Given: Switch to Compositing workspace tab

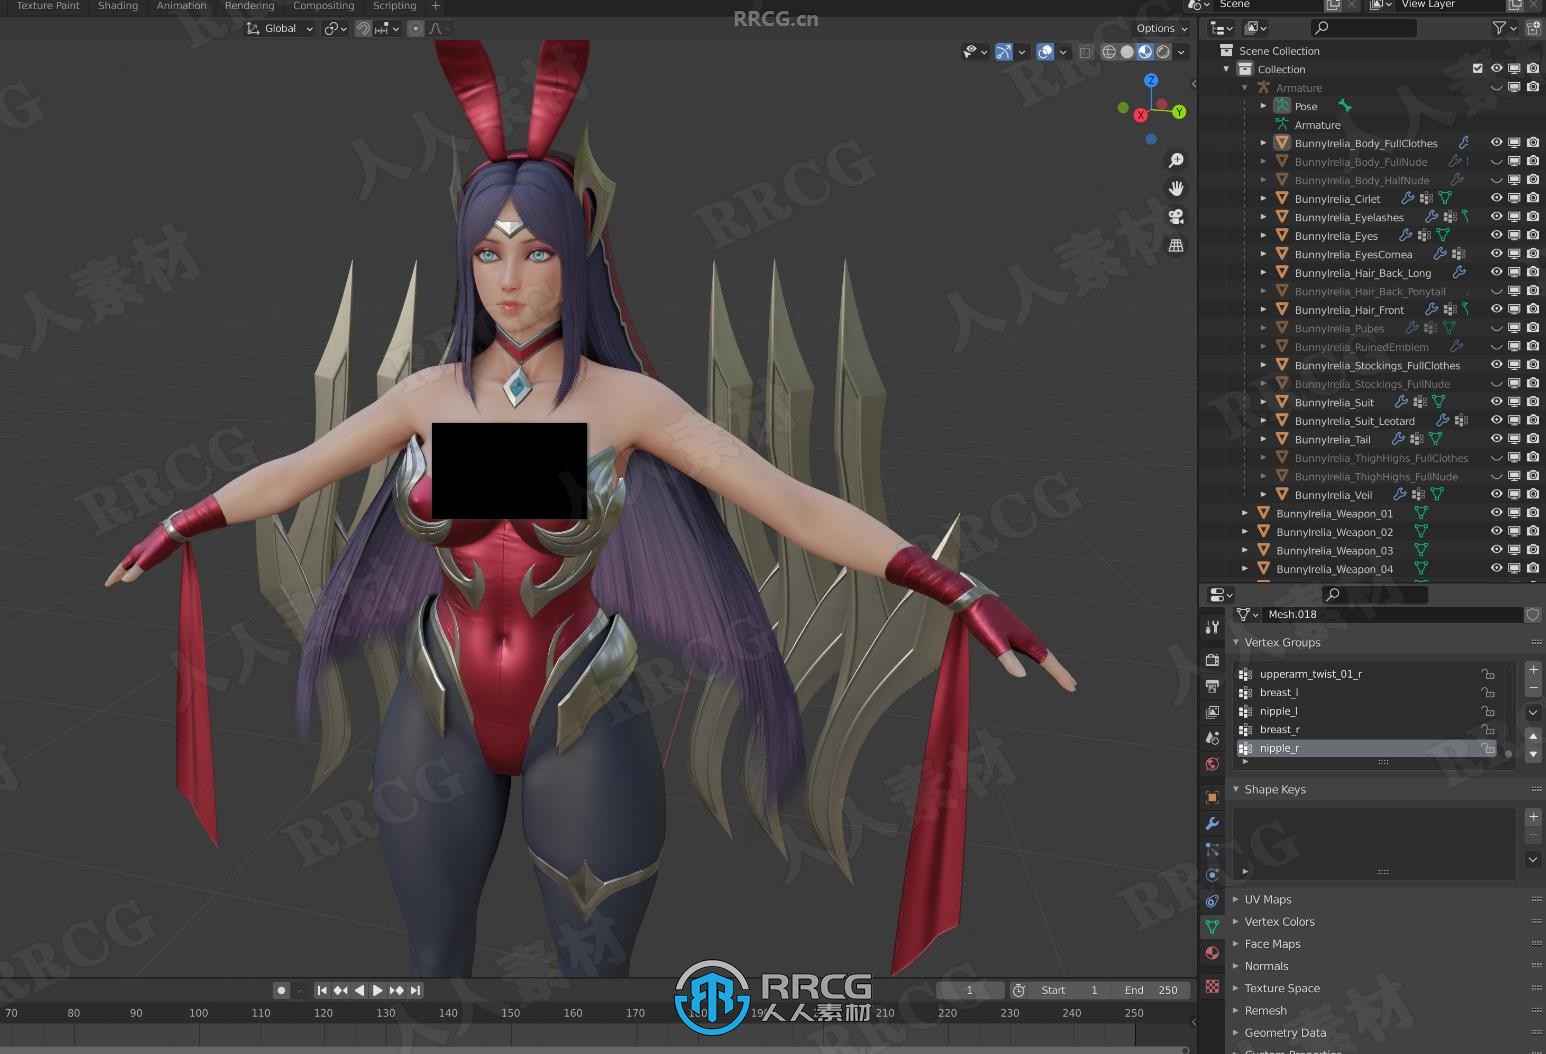Looking at the screenshot, I should (x=323, y=6).
